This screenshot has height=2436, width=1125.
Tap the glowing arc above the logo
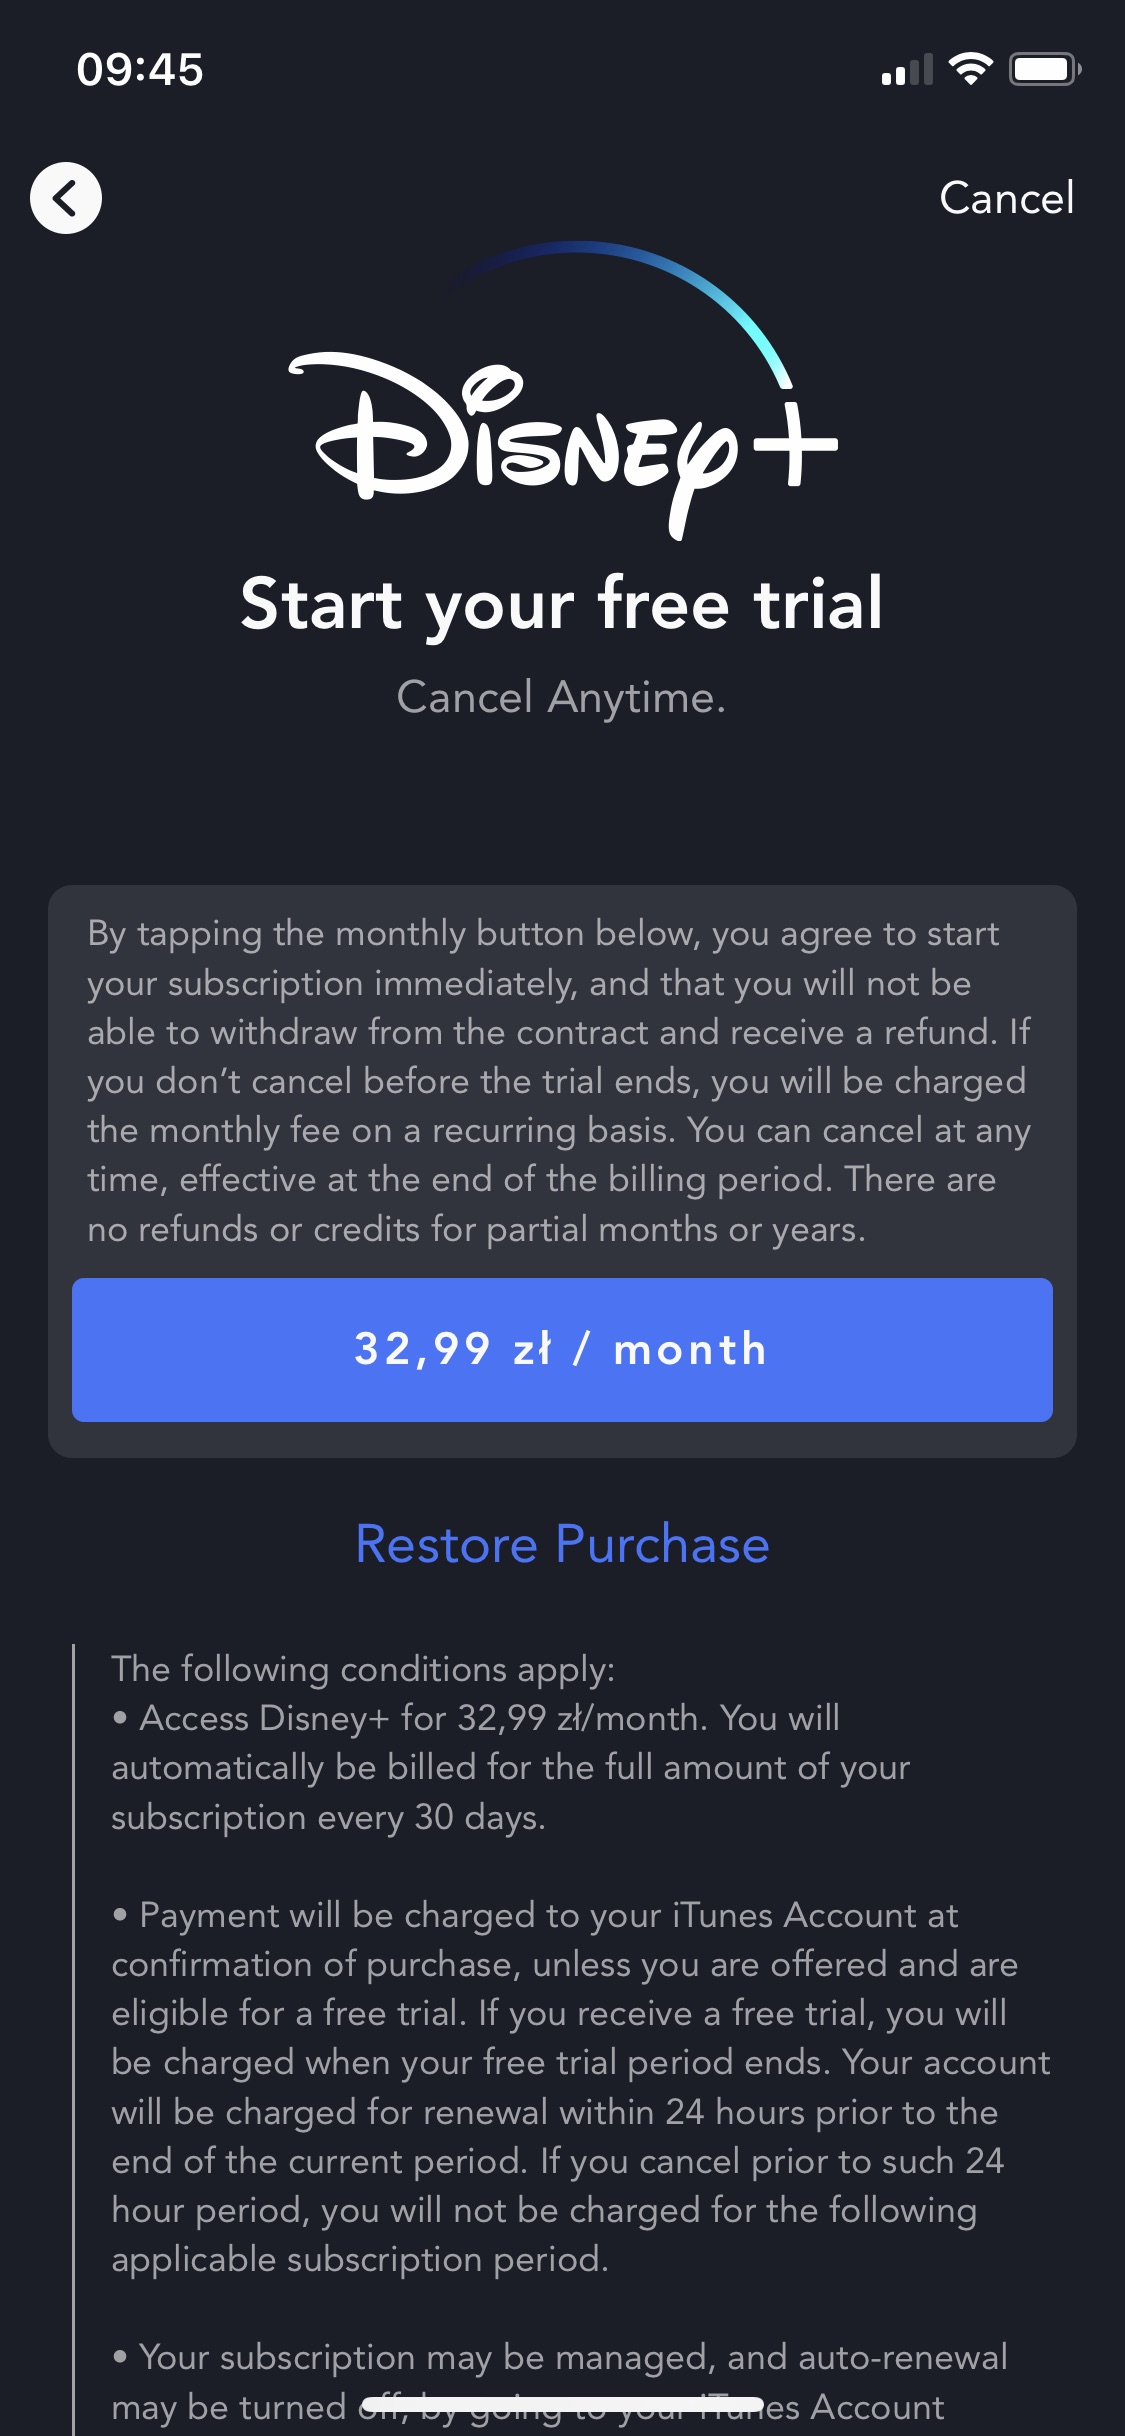620,305
